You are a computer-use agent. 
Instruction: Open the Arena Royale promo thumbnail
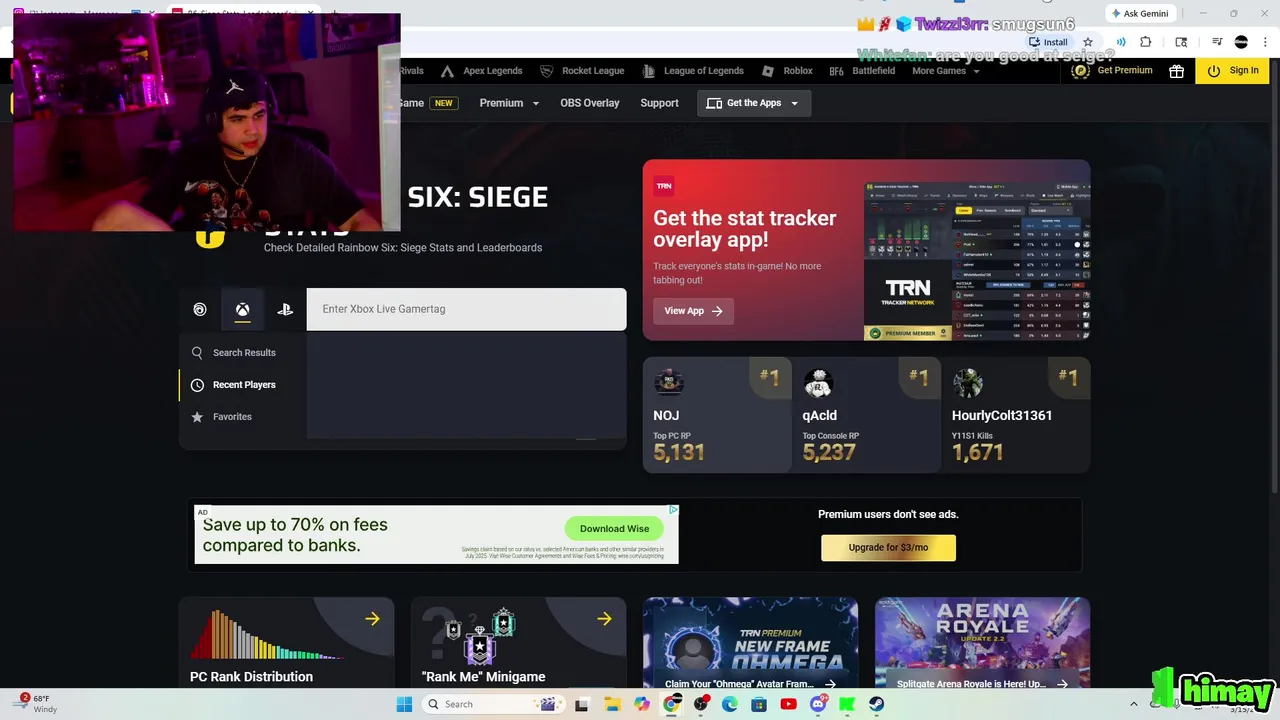click(982, 643)
